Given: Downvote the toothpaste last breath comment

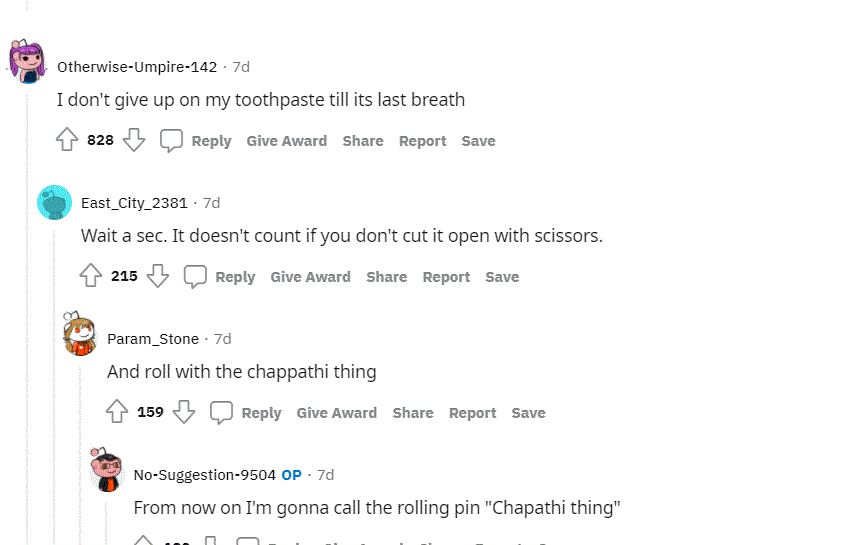Looking at the screenshot, I should [x=134, y=140].
